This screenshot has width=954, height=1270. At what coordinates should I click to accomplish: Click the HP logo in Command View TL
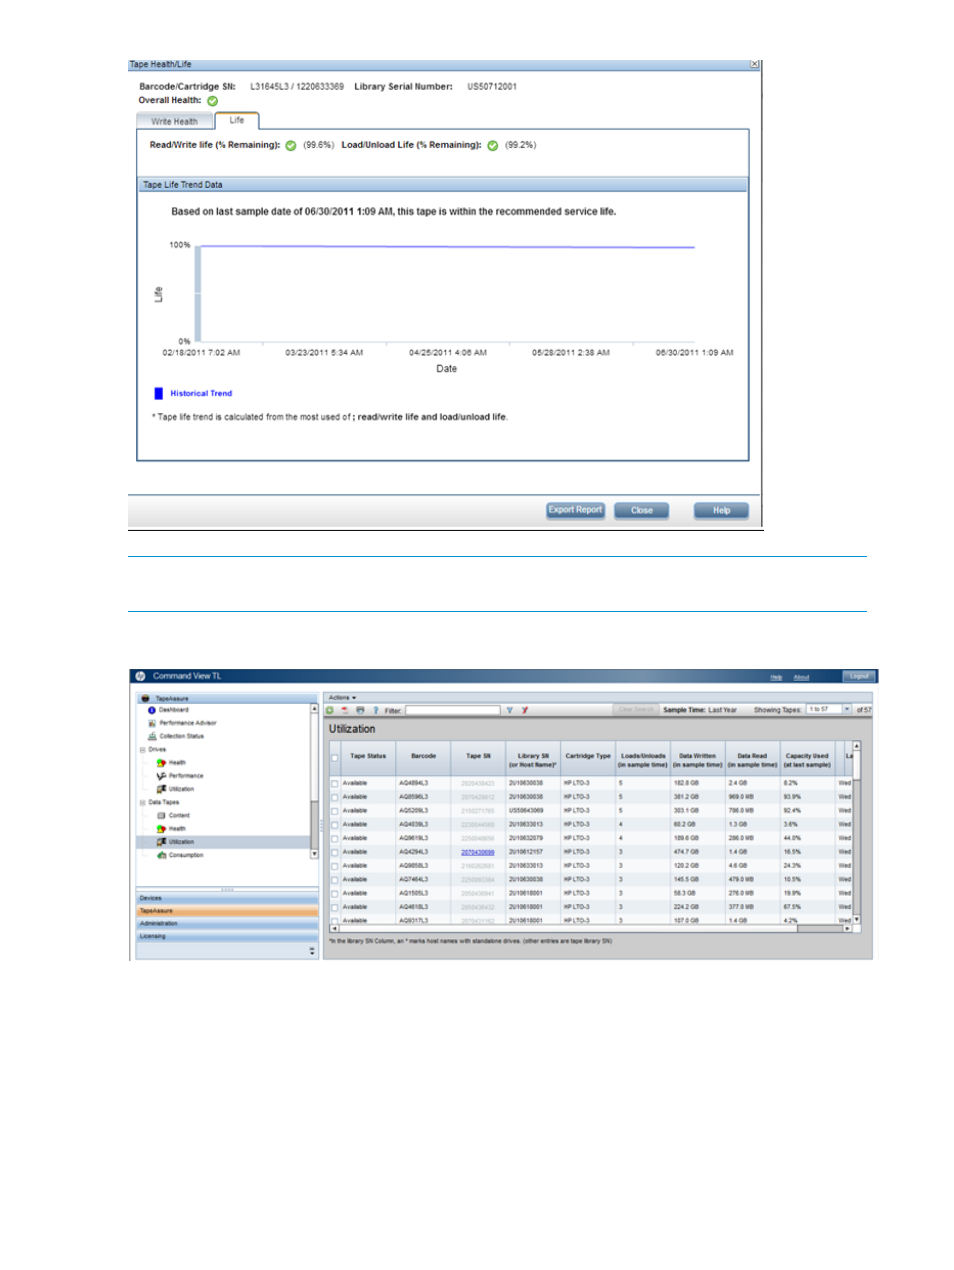[x=141, y=676]
